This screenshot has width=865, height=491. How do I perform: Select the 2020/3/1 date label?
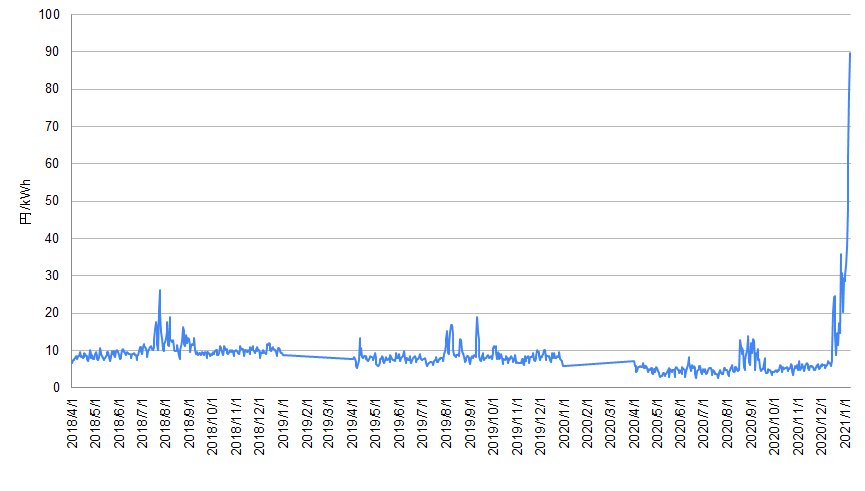pos(610,423)
